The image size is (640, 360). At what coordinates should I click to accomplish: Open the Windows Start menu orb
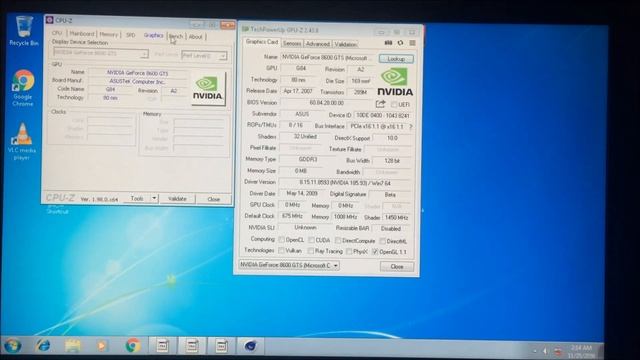13,346
